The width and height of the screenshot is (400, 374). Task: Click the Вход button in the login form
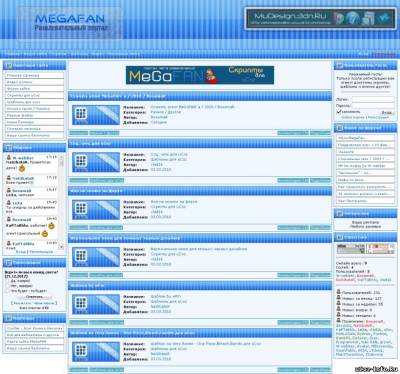[387, 113]
